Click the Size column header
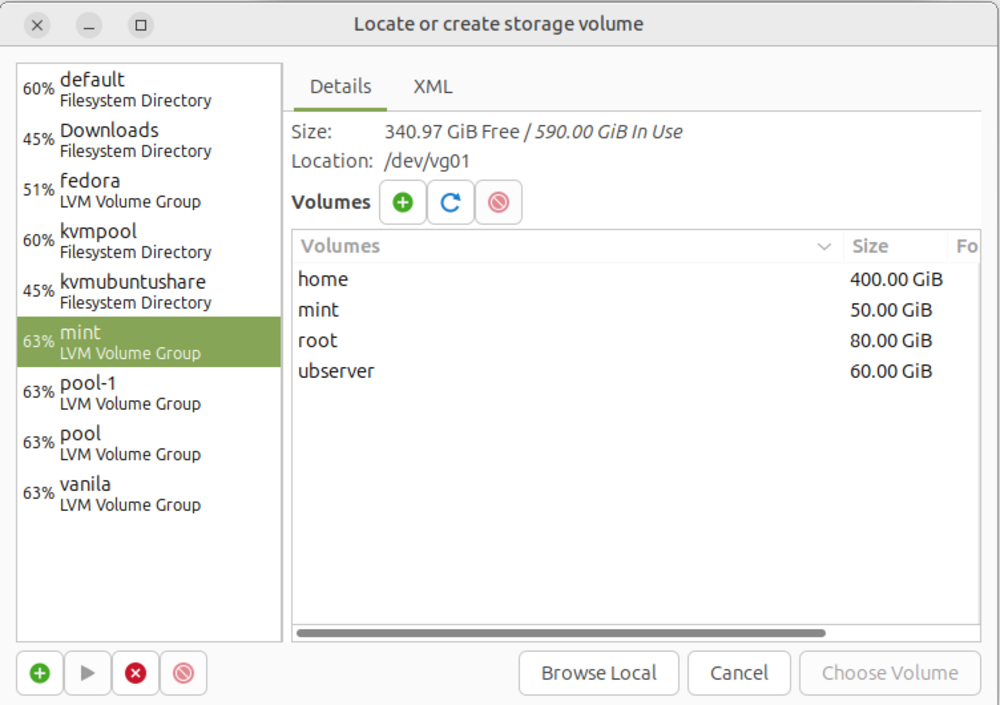The width and height of the screenshot is (1000, 705). (870, 247)
